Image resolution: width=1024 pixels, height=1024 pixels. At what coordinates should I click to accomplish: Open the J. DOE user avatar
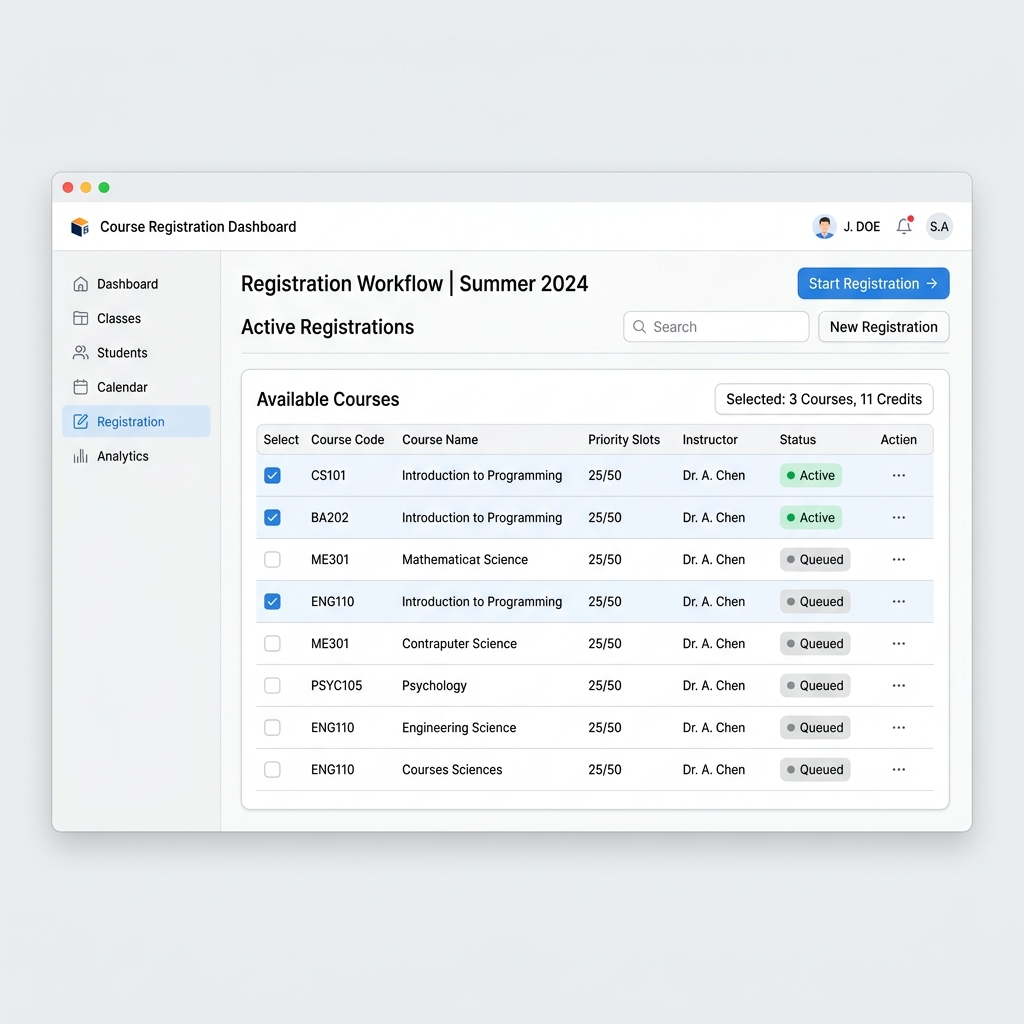[x=824, y=227]
